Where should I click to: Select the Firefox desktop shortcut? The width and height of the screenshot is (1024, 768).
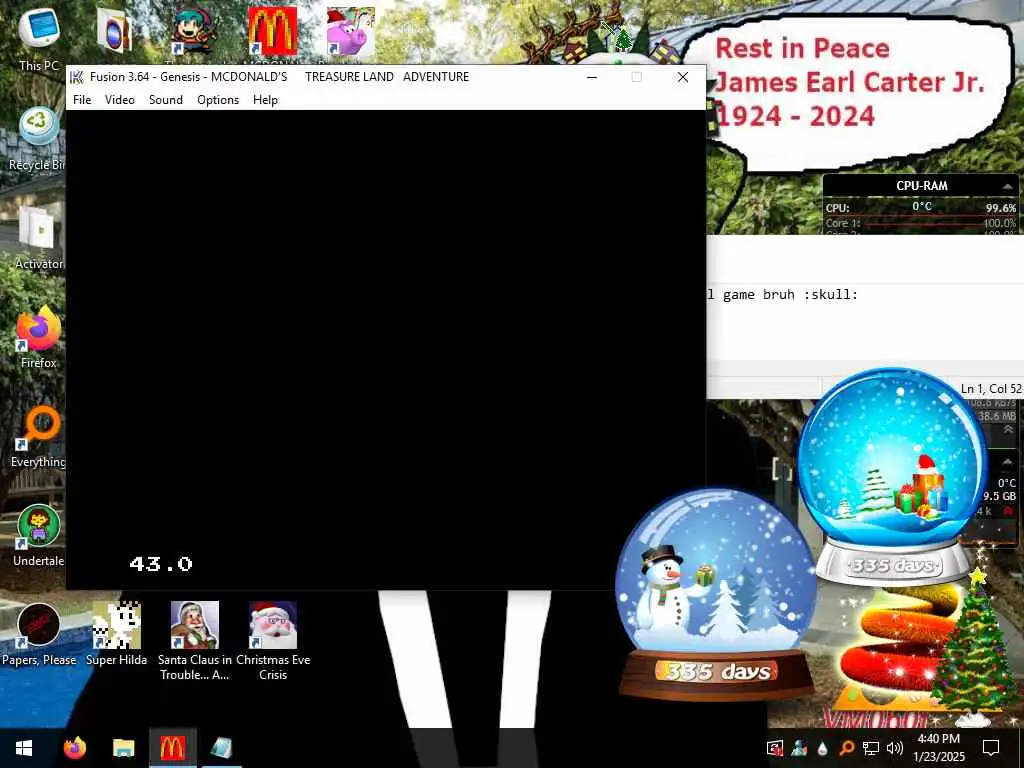39,338
